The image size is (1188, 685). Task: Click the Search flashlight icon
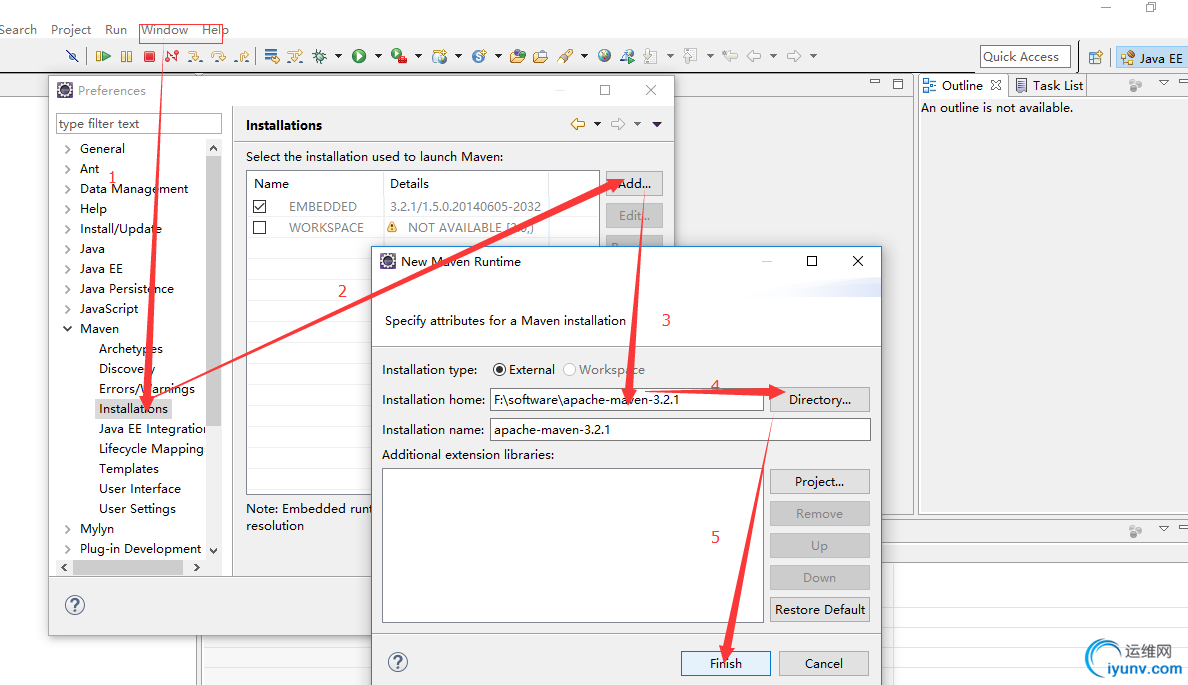[x=564, y=56]
